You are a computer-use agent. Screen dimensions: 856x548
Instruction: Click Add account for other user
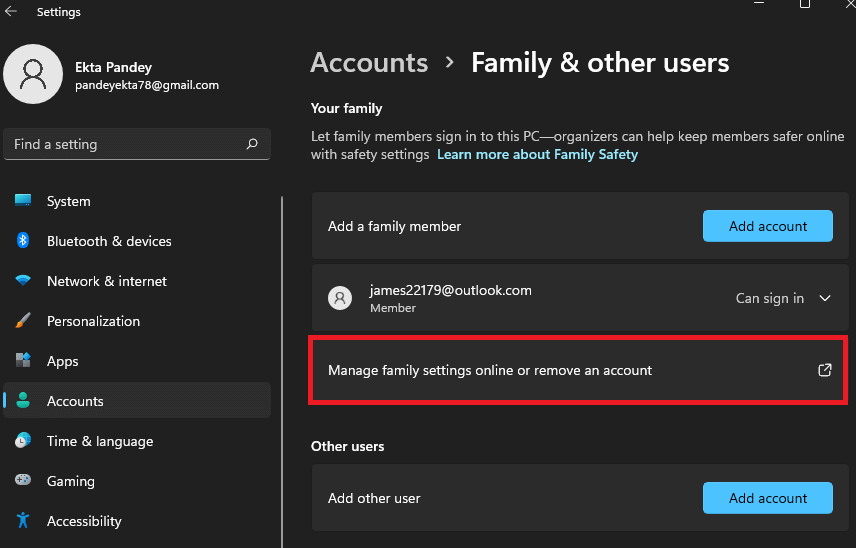click(767, 498)
